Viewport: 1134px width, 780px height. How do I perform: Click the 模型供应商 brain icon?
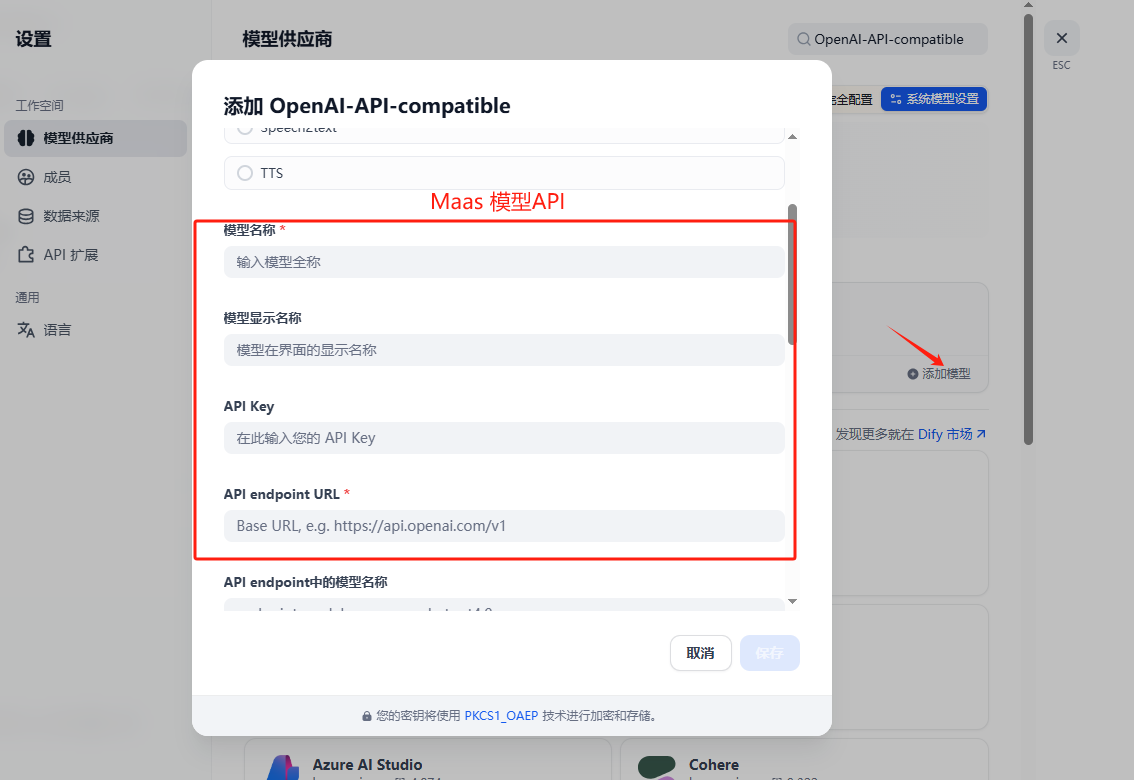point(26,138)
